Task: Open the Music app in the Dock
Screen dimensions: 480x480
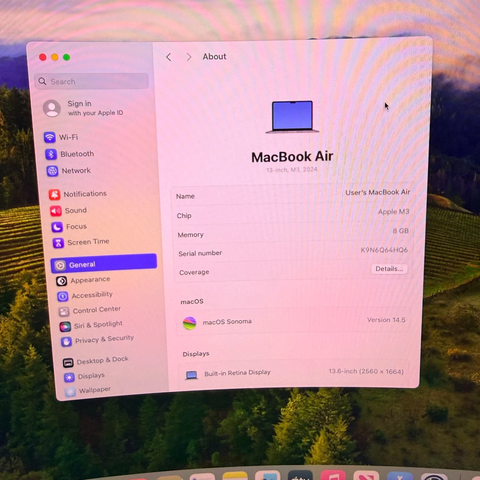Action: click(333, 475)
